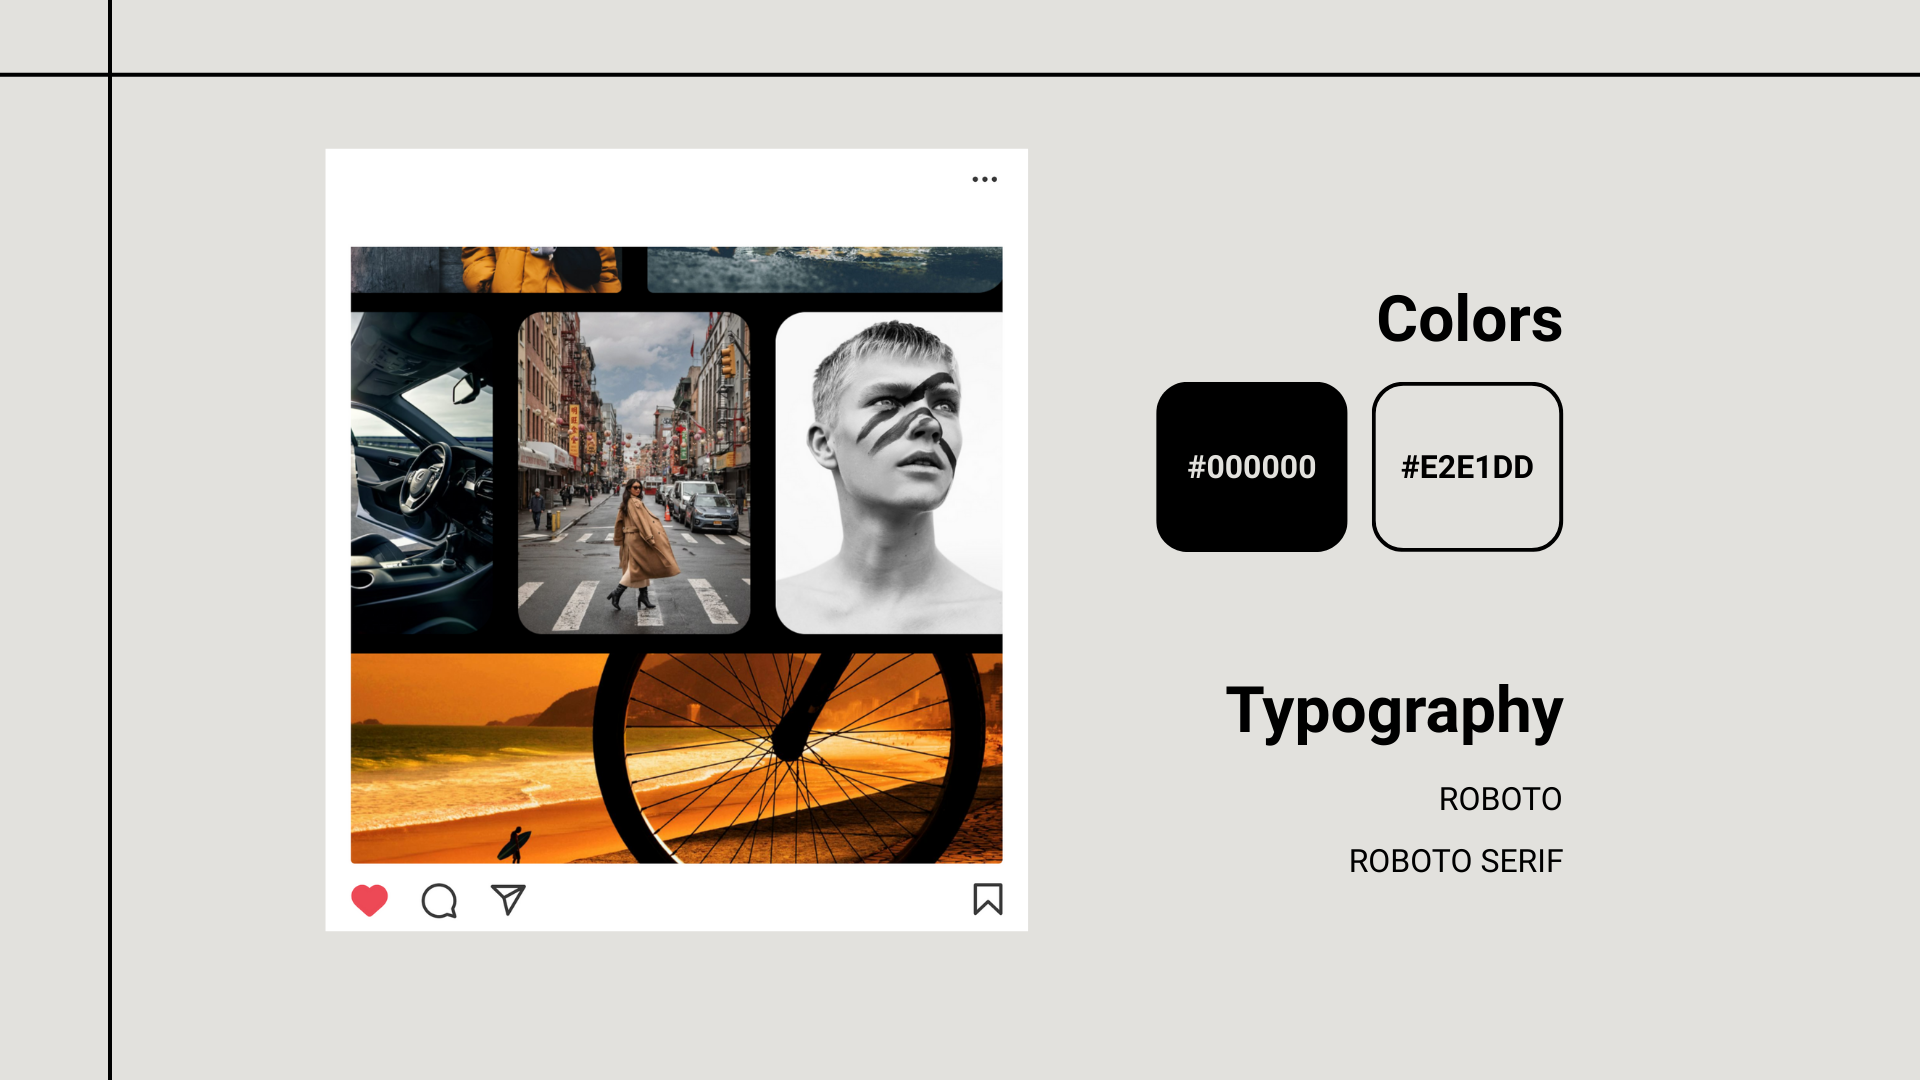Click the white post card header area

(676, 197)
